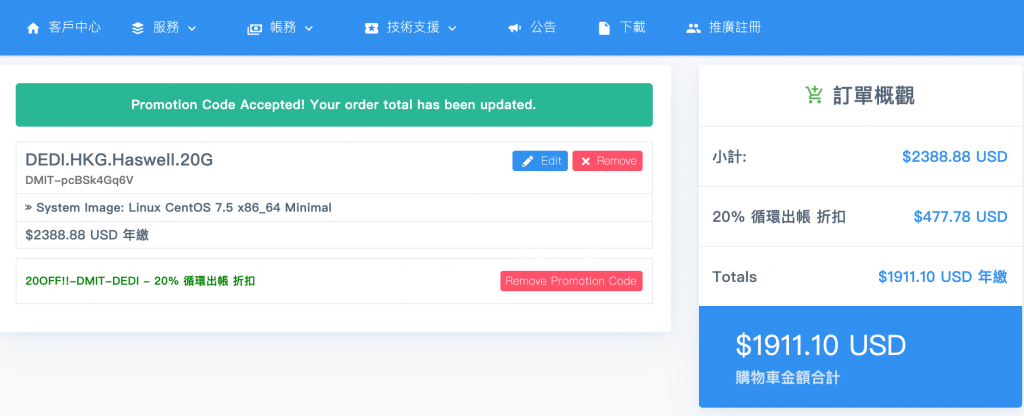Image resolution: width=1024 pixels, height=416 pixels.
Task: Expand the 帳務 dropdown chevron
Action: pos(310,29)
